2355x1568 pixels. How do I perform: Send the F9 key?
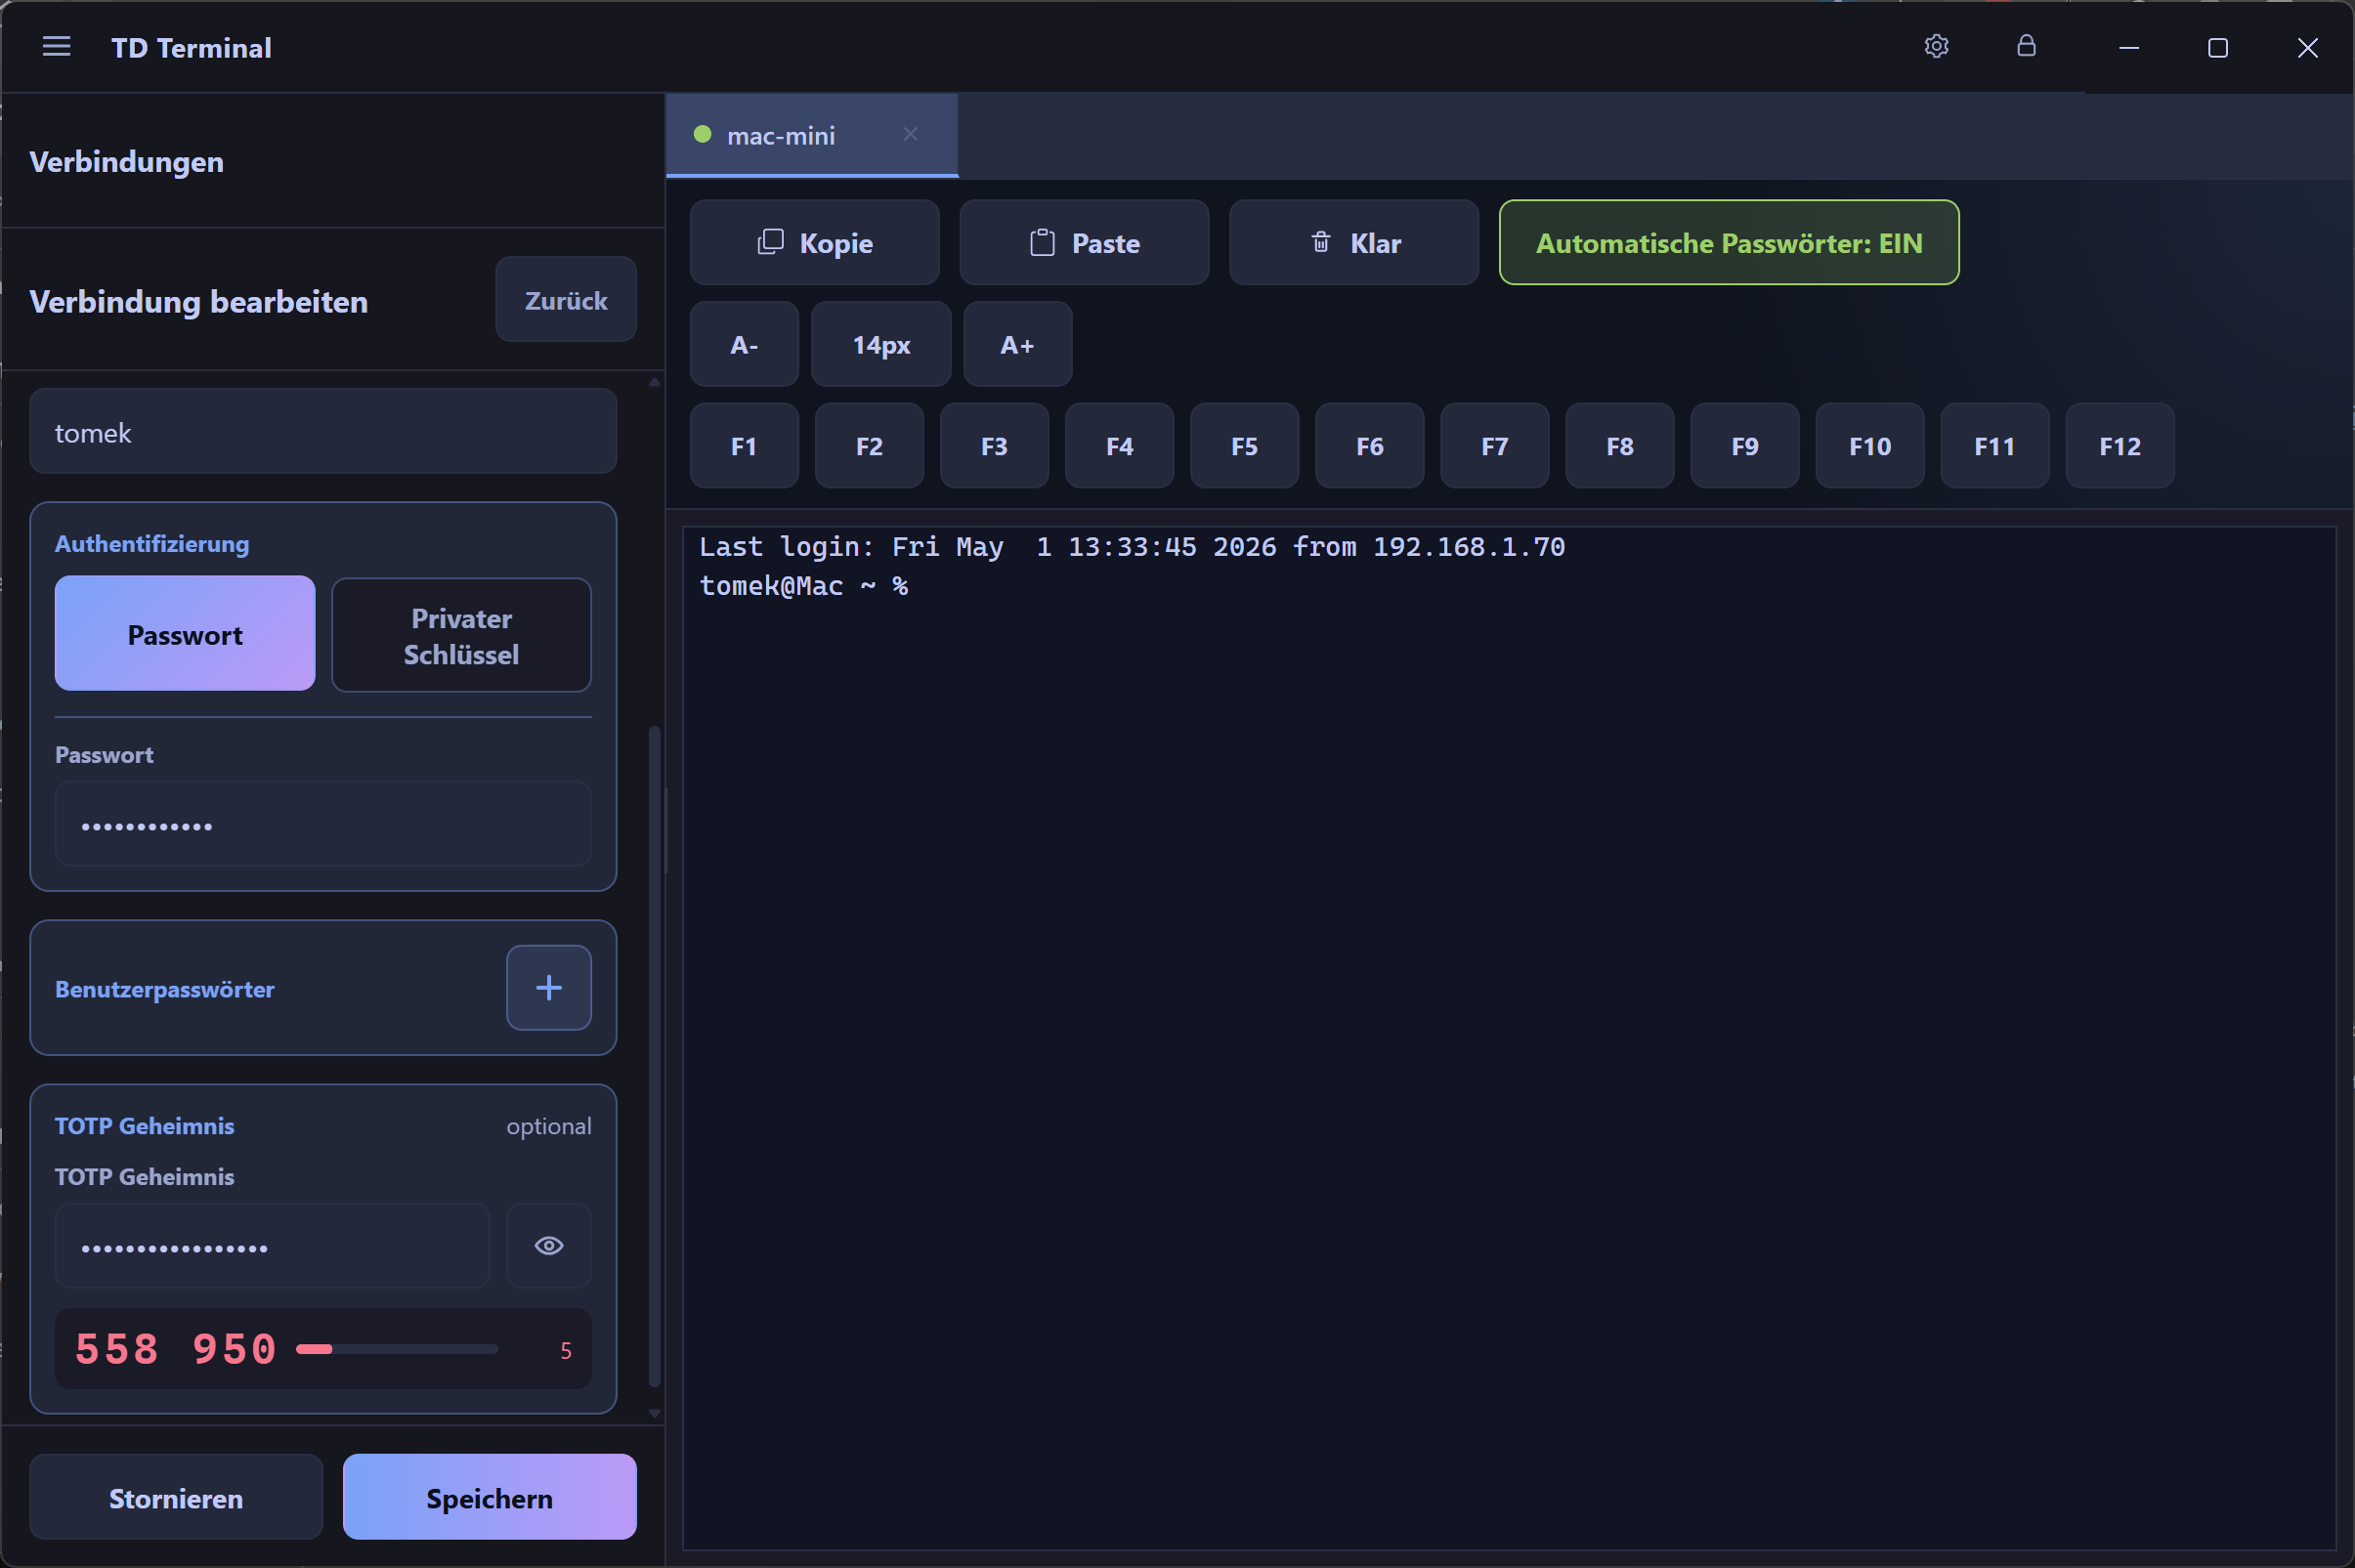tap(1744, 446)
